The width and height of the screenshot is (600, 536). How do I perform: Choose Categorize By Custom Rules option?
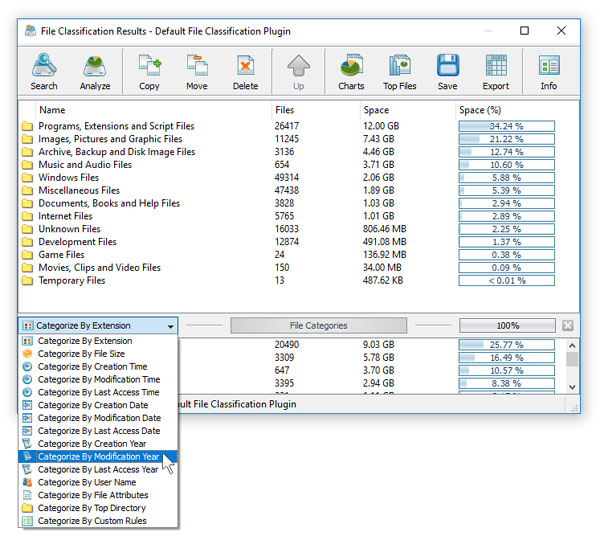[x=98, y=521]
